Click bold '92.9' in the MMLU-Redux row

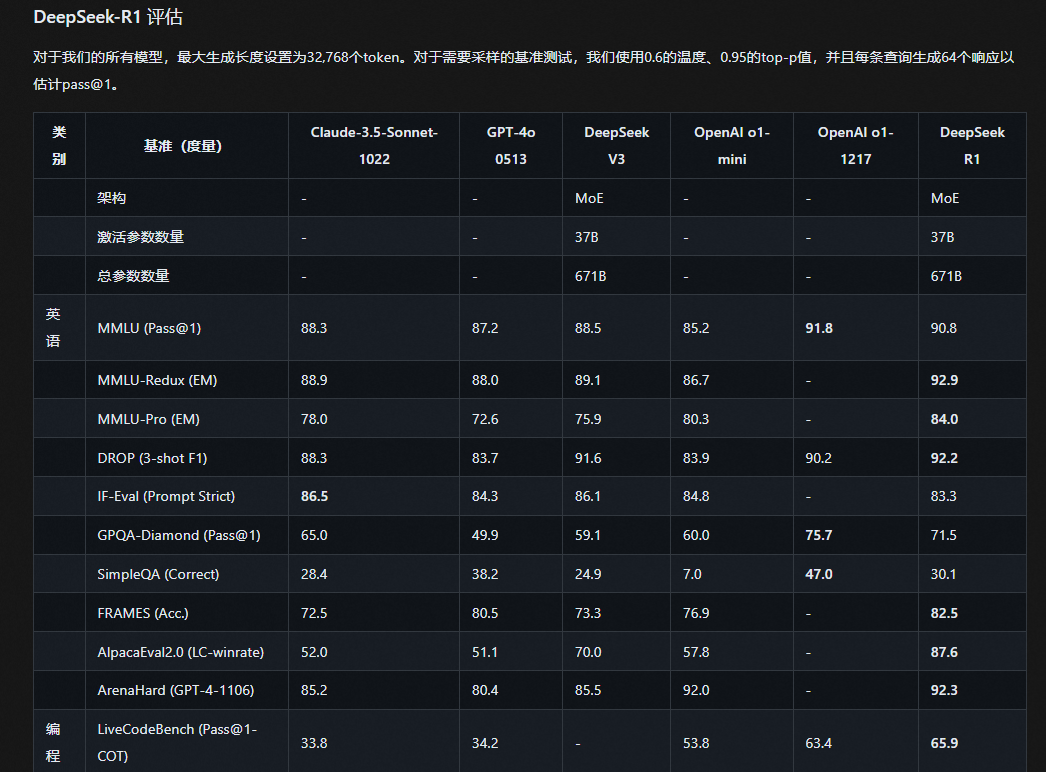tap(944, 380)
